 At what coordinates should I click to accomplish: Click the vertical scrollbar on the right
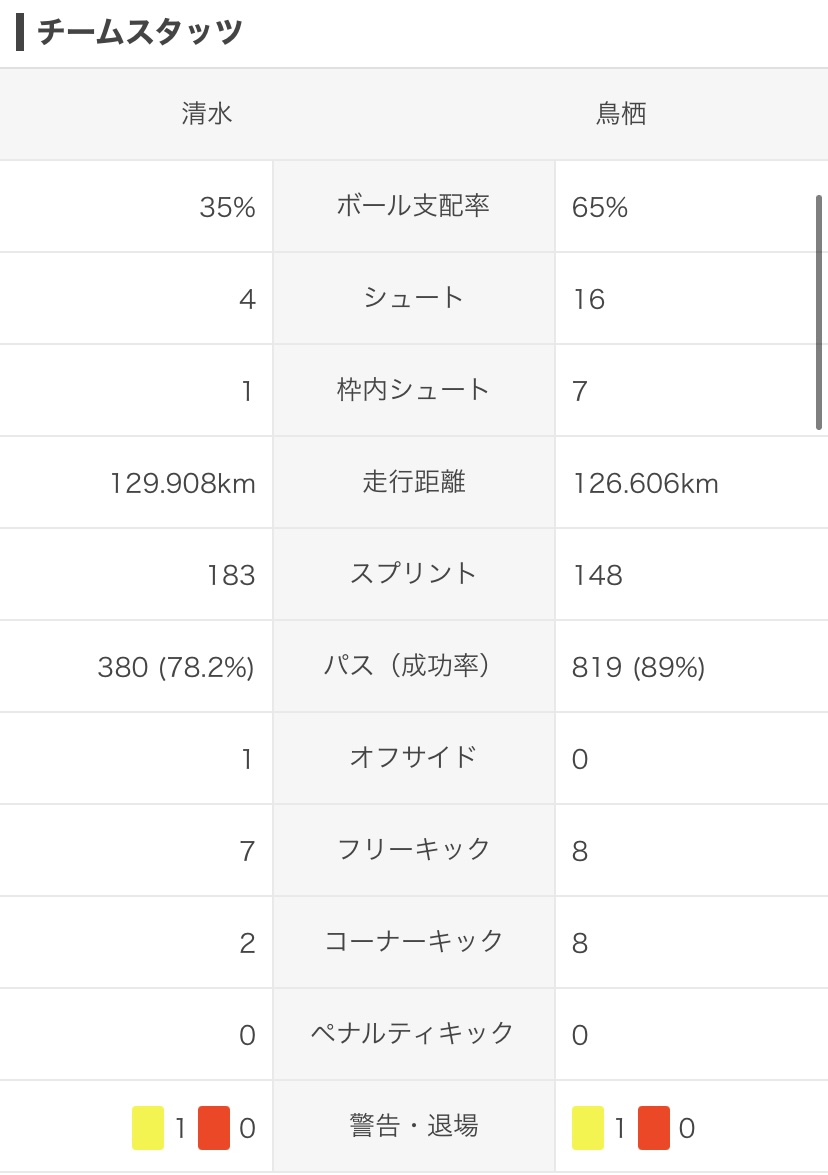point(819,312)
